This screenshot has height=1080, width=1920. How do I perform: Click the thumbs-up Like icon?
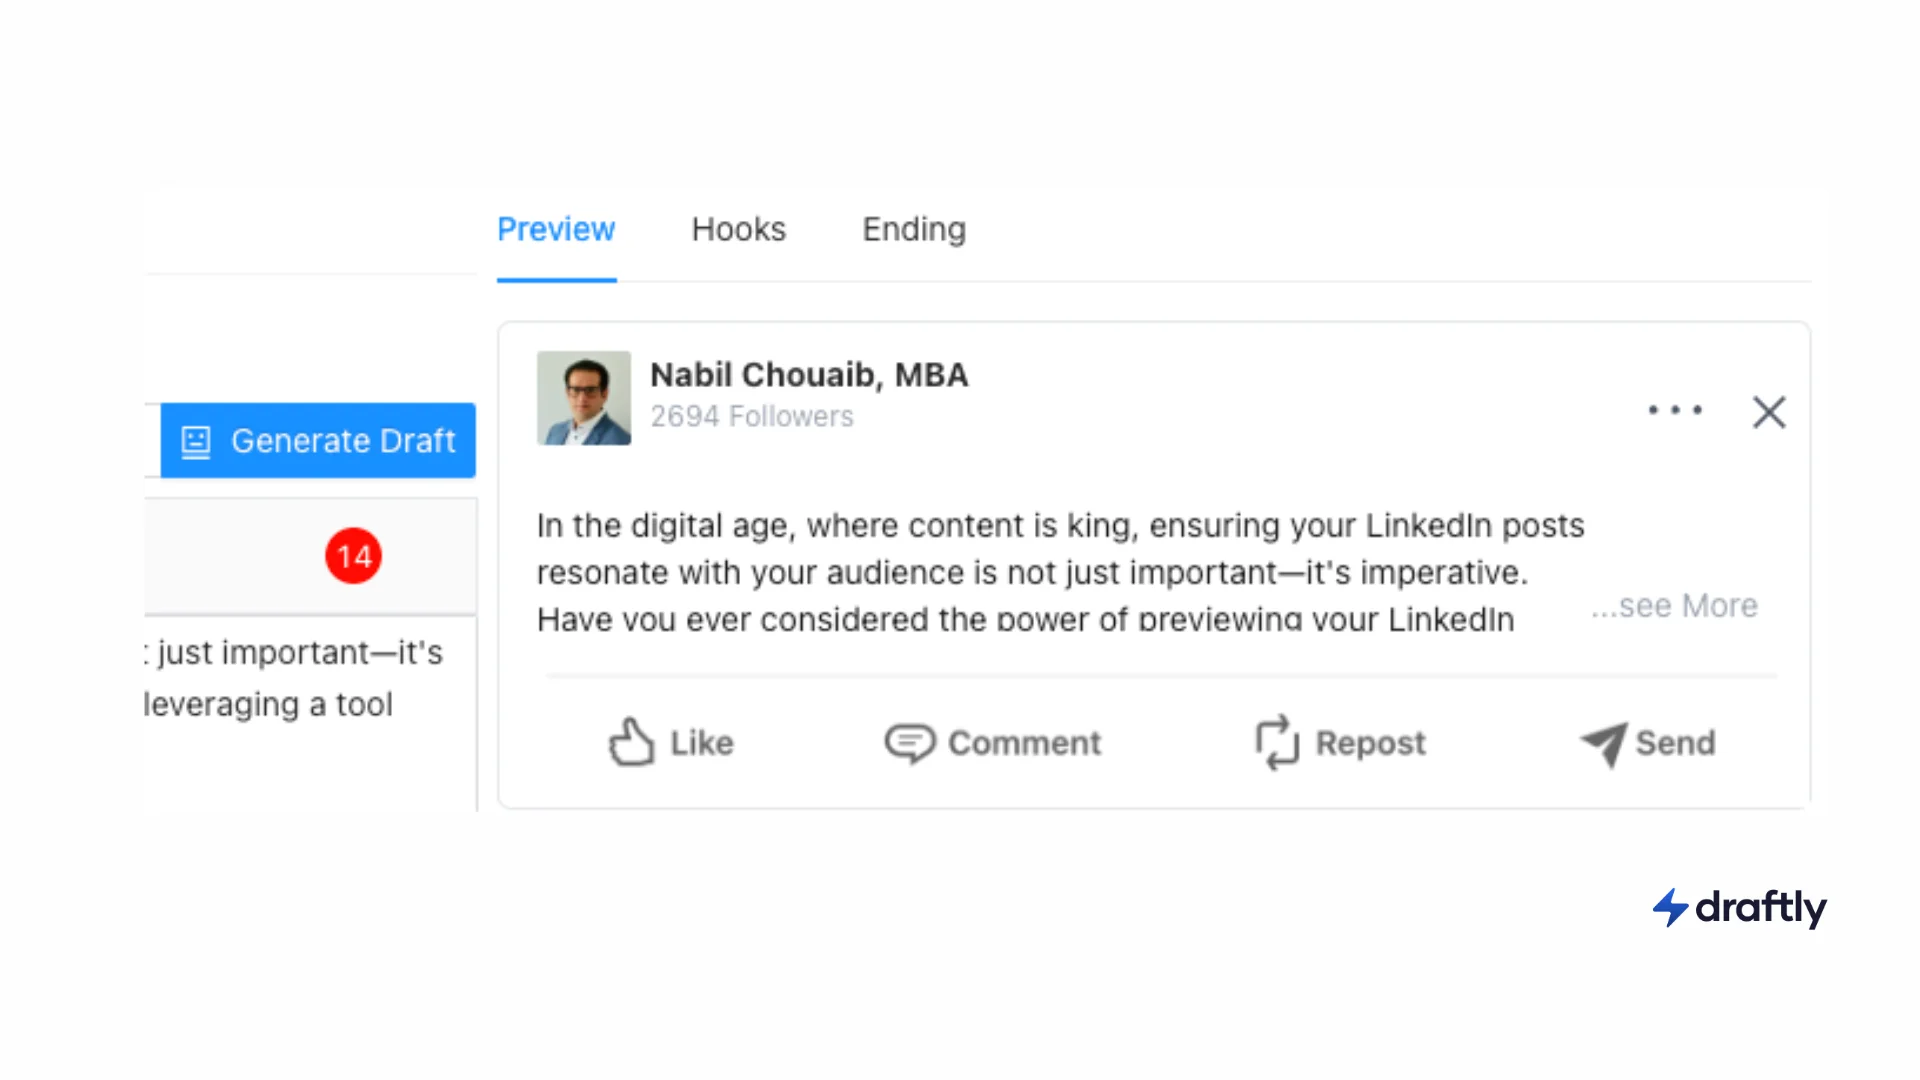(x=631, y=742)
